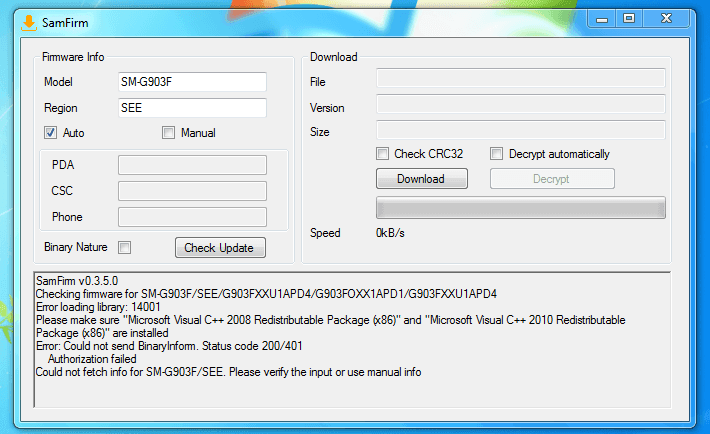Turn on Decrypt automatically

(497, 154)
